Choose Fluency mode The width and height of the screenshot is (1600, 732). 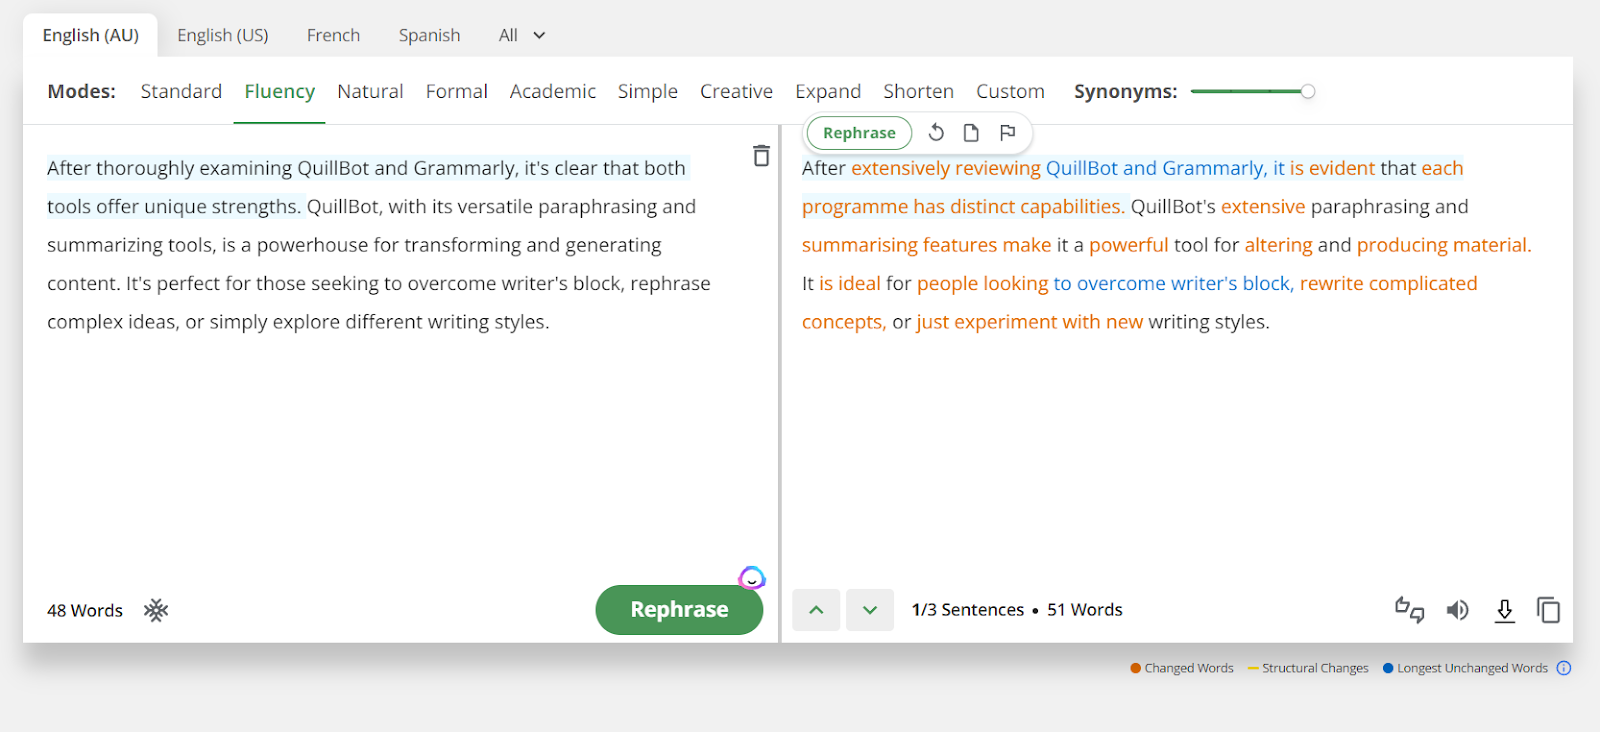[x=280, y=91]
